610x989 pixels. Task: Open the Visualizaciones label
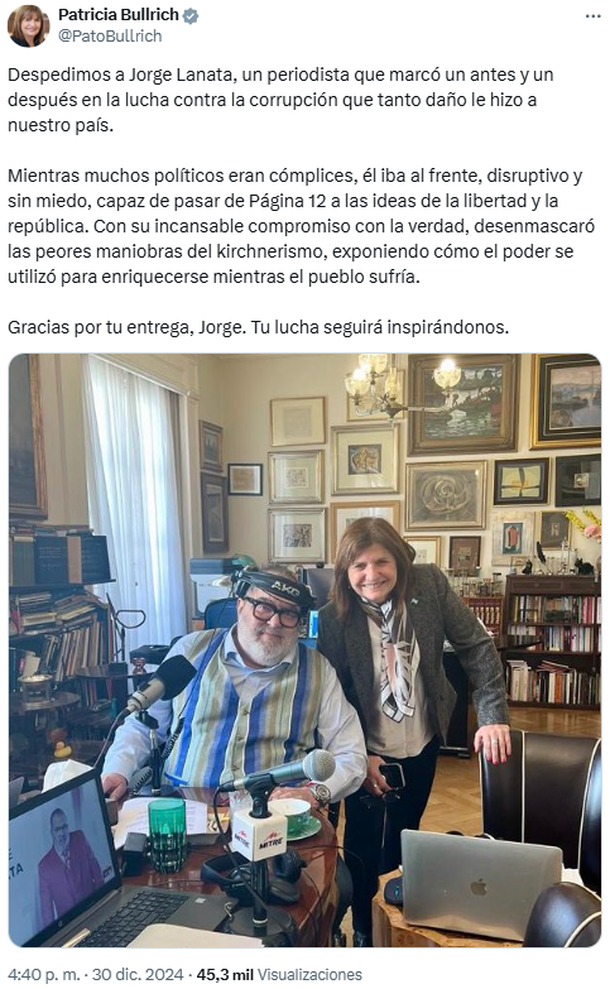point(310,974)
